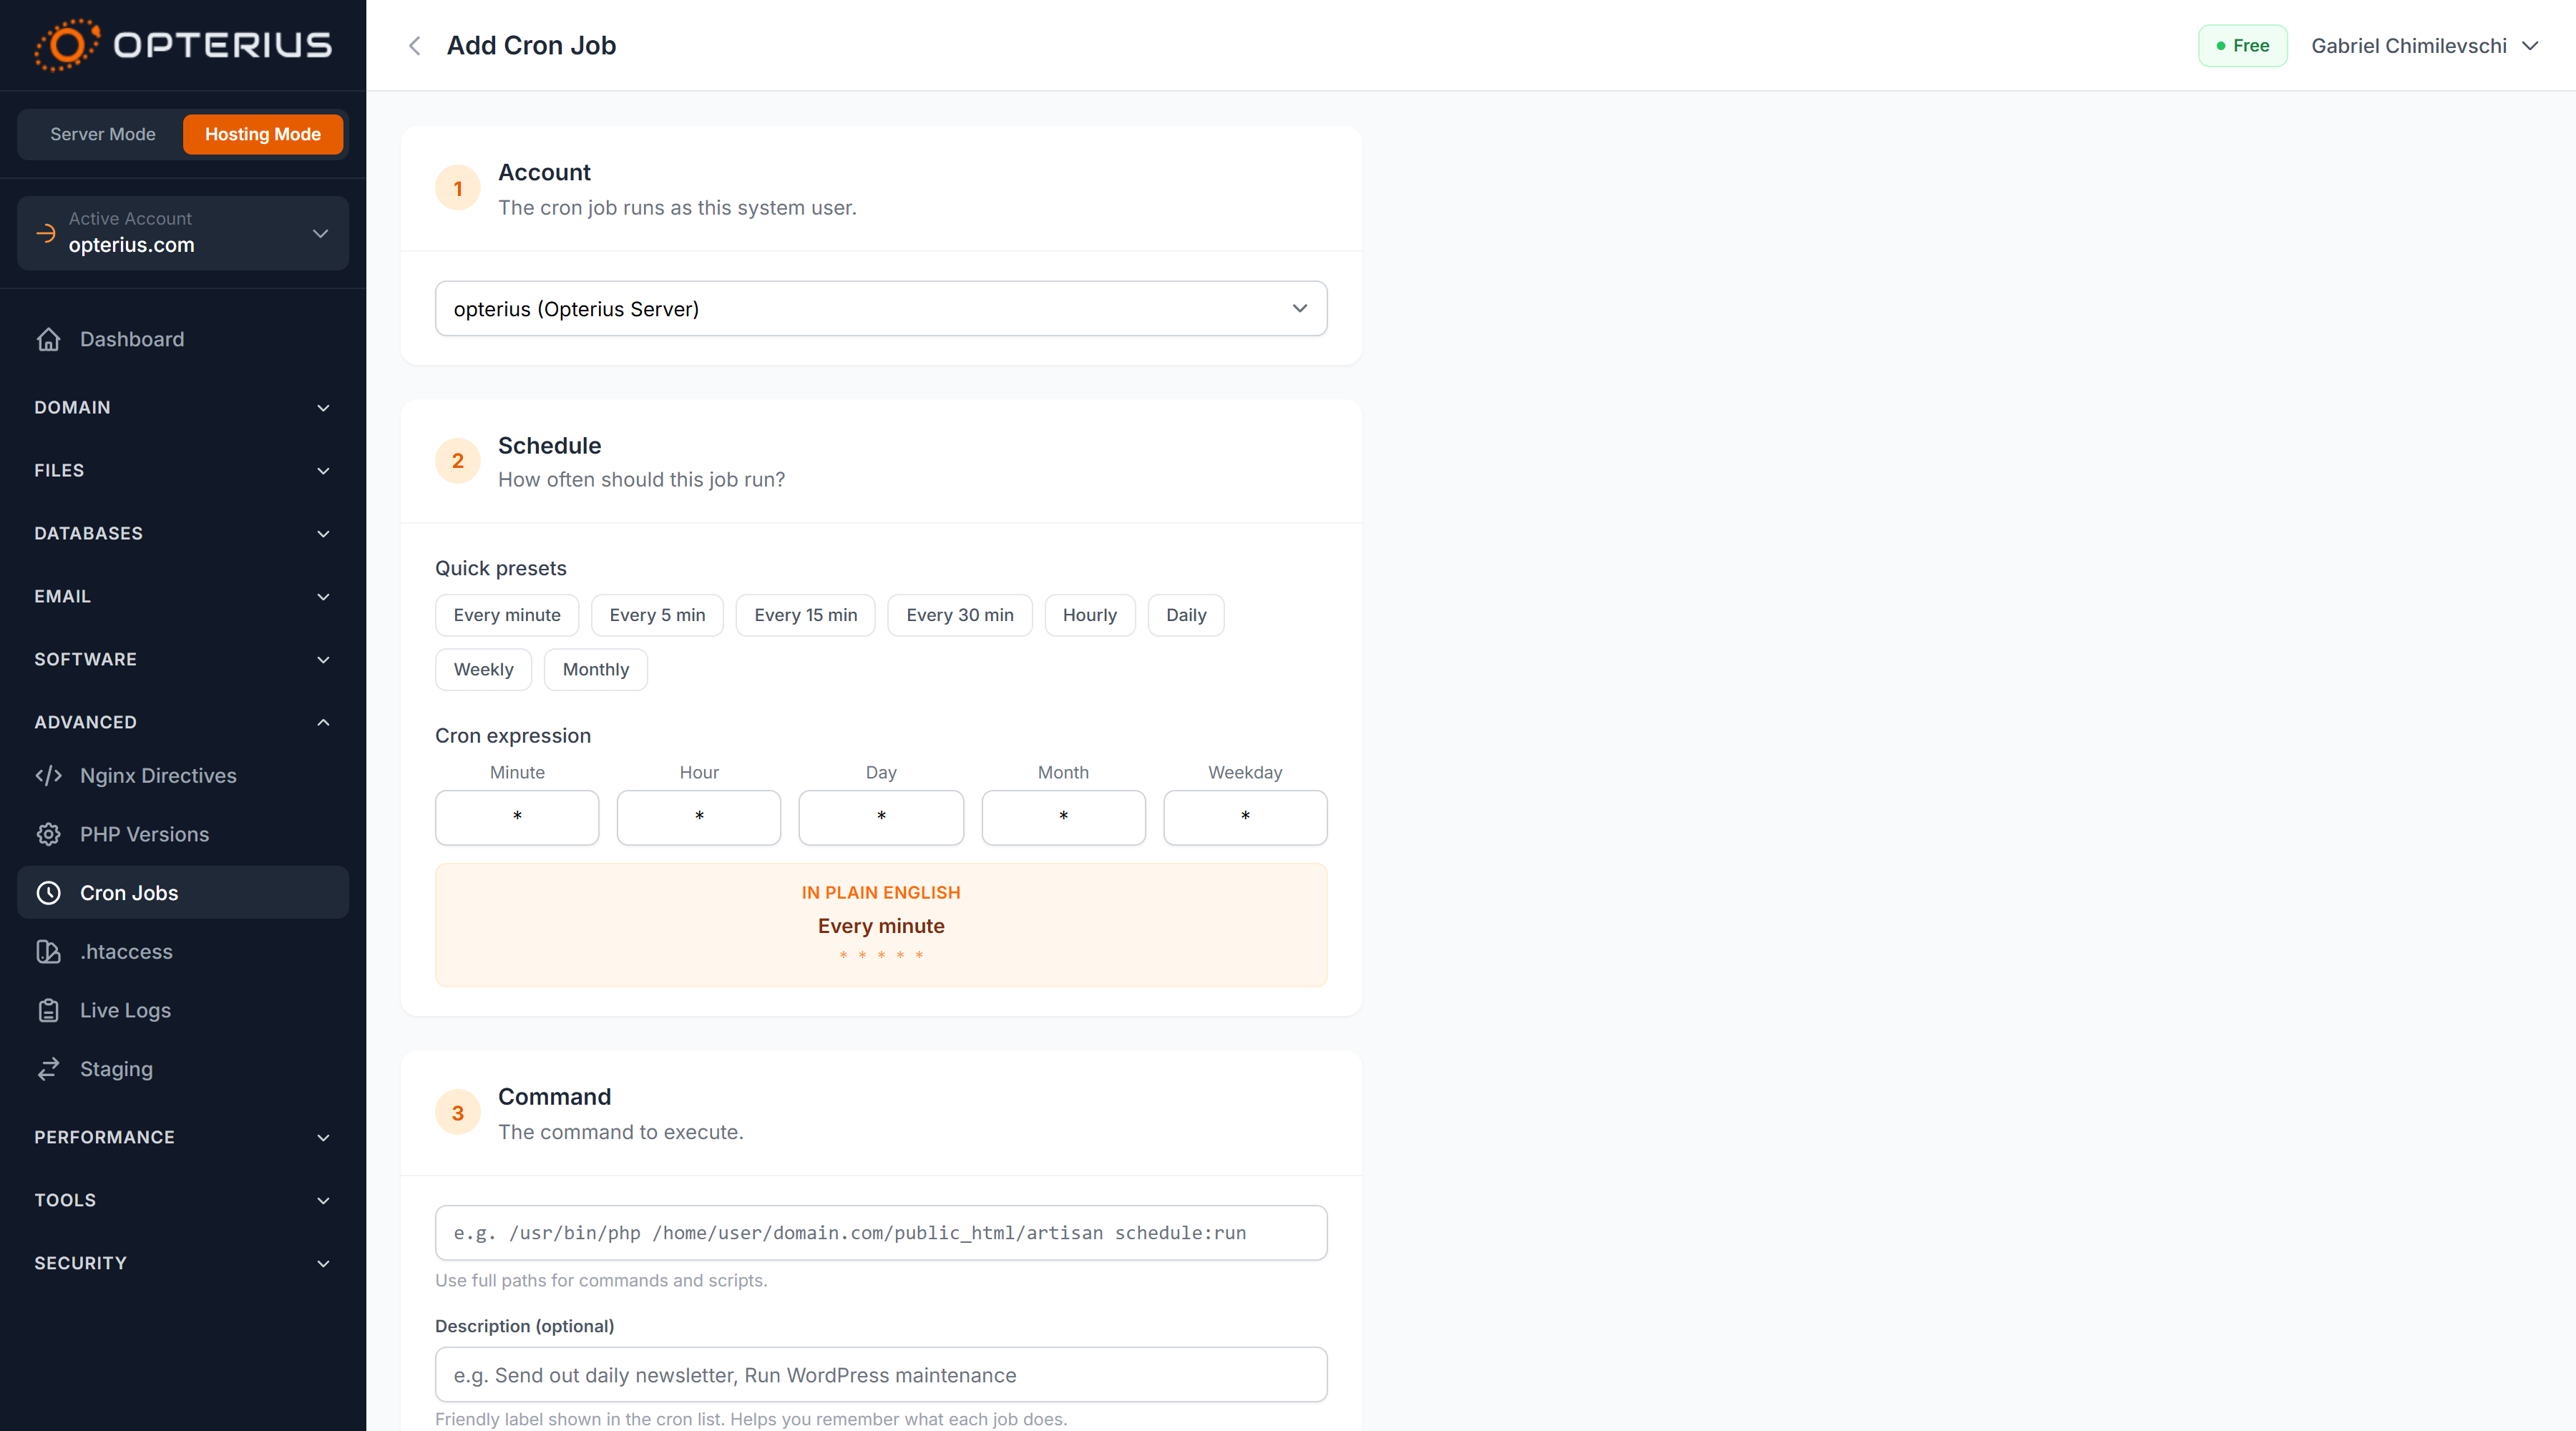Open Staging page
2576x1431 pixels.
point(183,1069)
